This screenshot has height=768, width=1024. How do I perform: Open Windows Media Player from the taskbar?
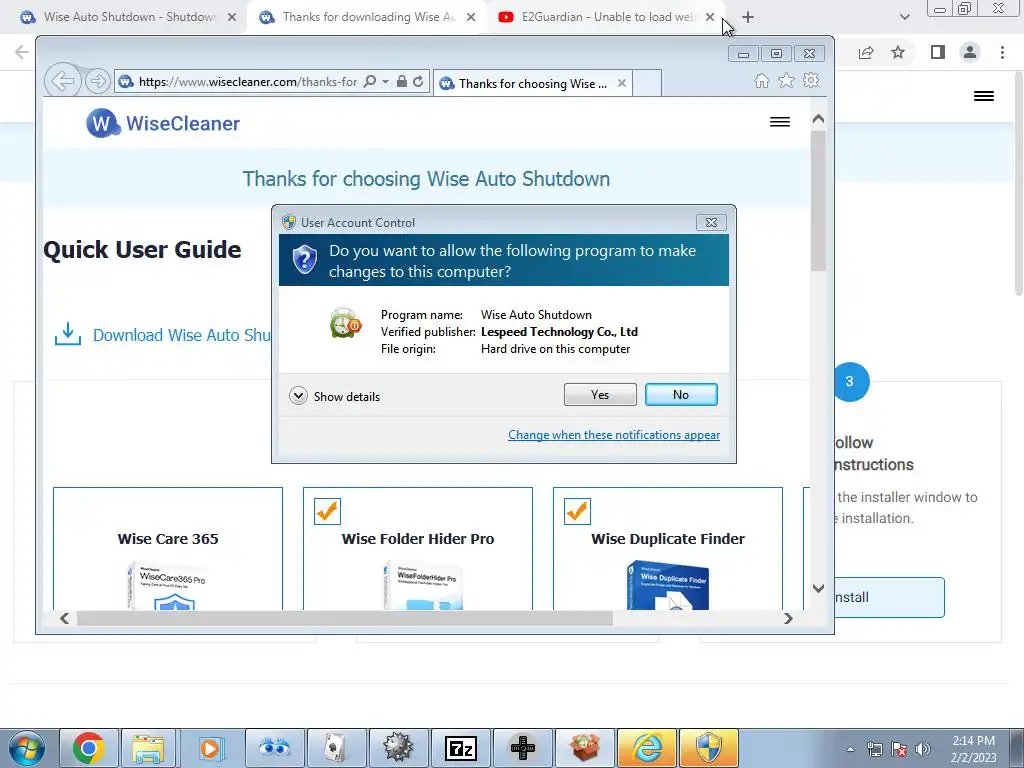click(210, 748)
